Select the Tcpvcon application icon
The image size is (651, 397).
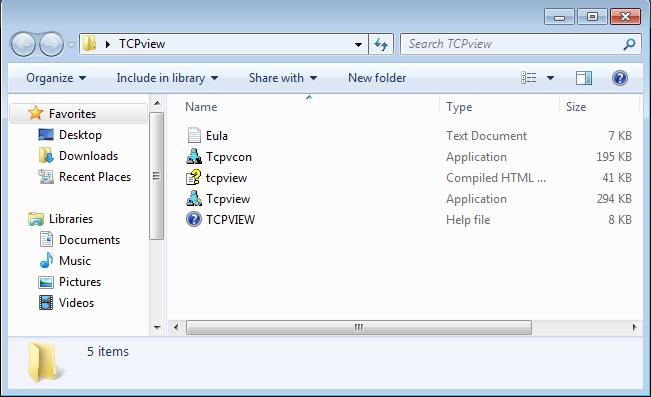tap(194, 157)
